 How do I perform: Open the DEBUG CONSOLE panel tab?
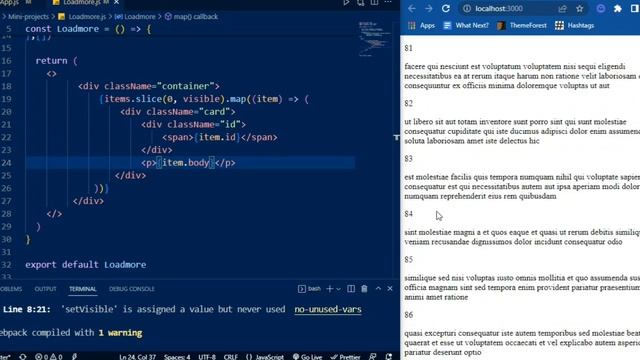point(131,289)
